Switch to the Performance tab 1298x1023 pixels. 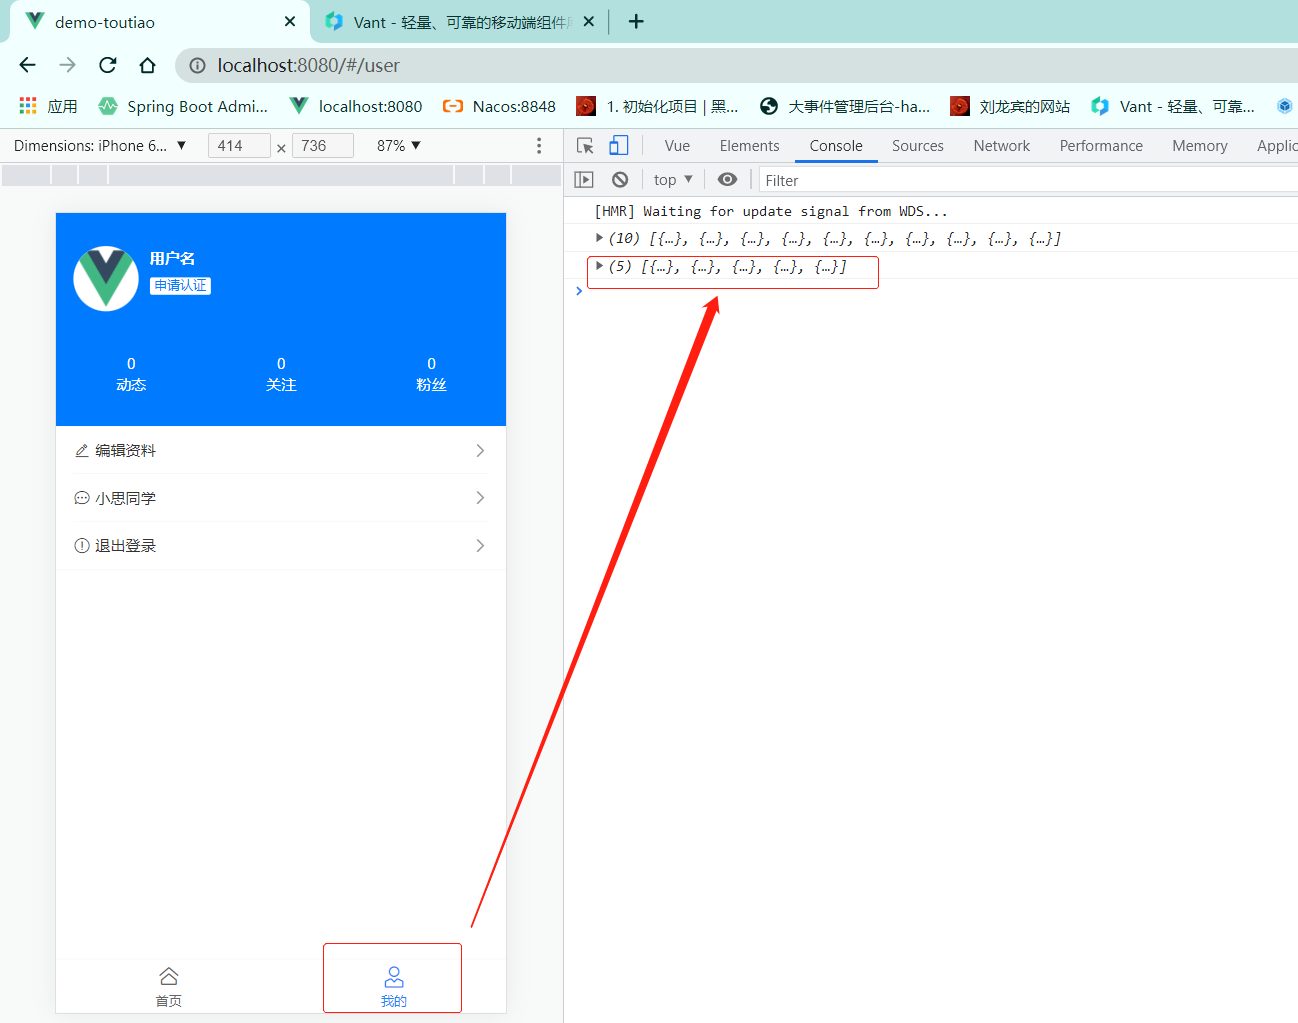pyautogui.click(x=1101, y=146)
